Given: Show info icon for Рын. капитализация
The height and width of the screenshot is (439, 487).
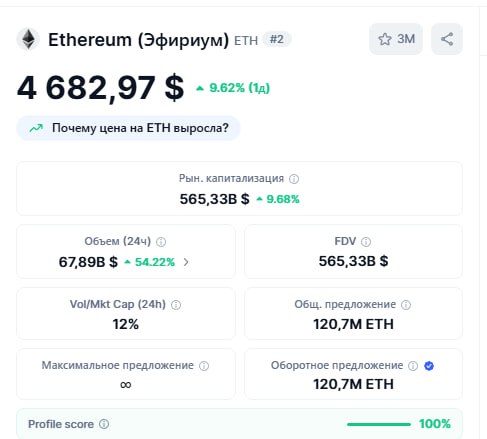Looking at the screenshot, I should [x=294, y=179].
